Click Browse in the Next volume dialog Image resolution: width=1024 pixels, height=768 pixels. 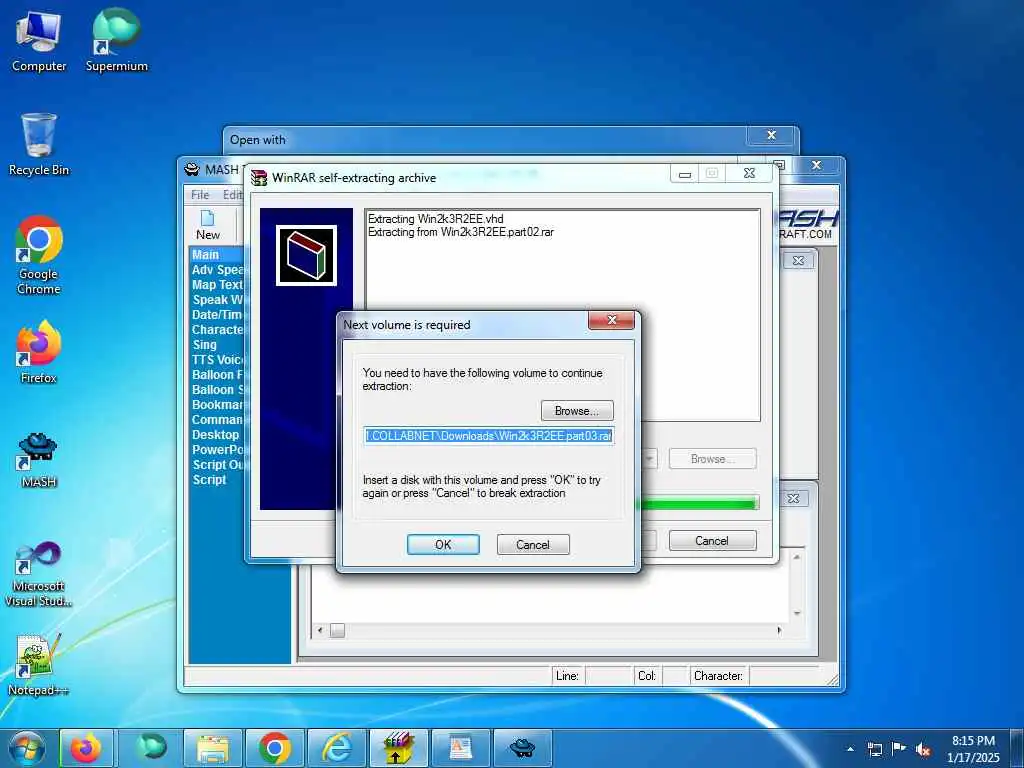tap(577, 411)
